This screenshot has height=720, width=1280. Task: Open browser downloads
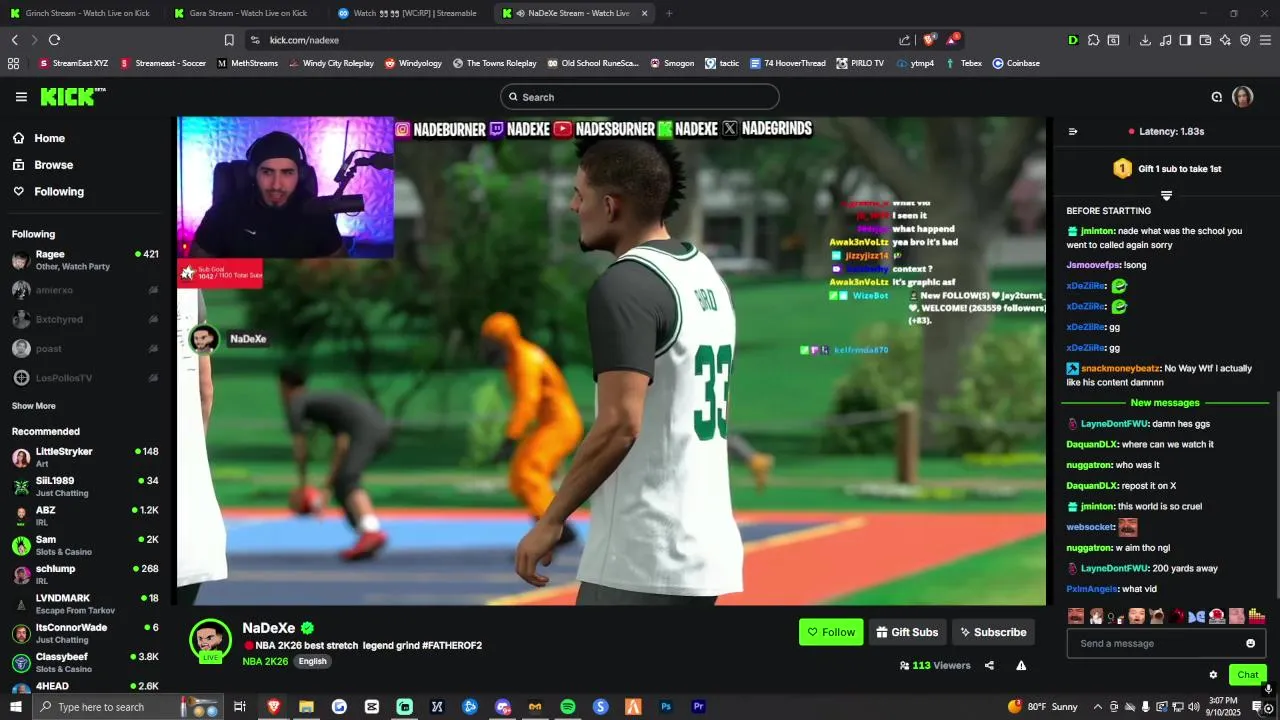pos(1145,40)
